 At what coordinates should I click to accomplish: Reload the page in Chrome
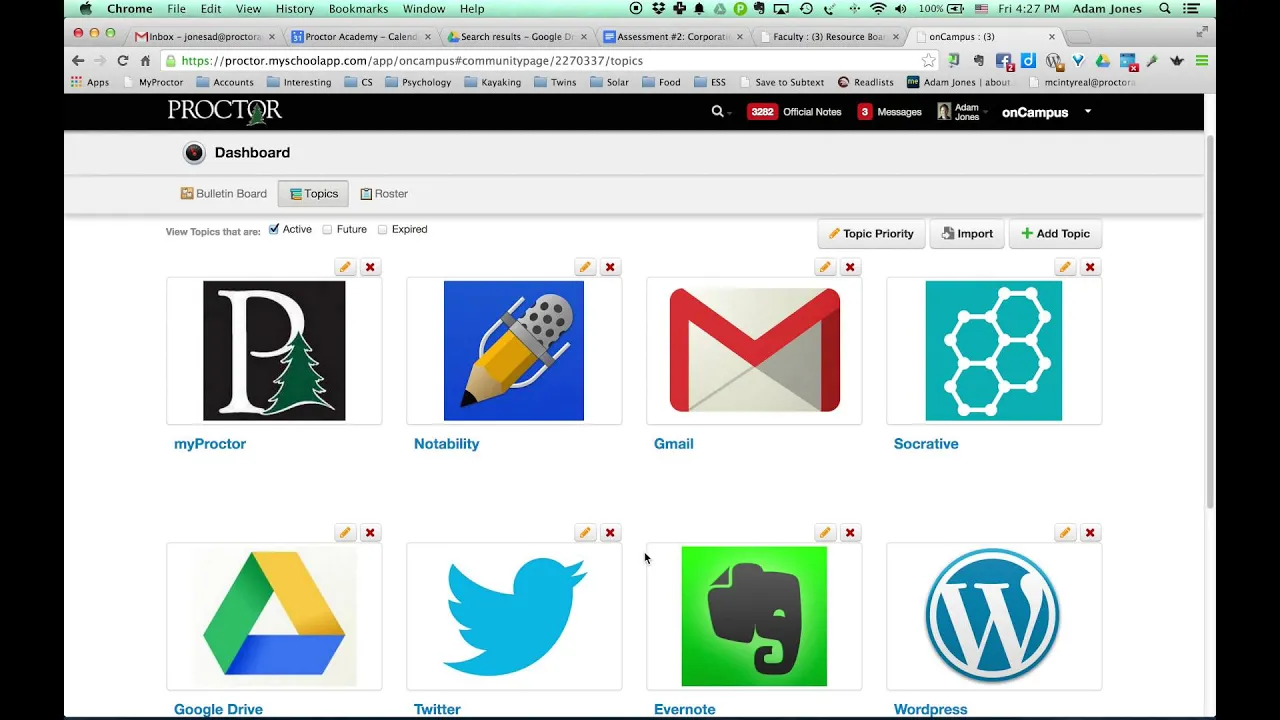click(x=122, y=60)
